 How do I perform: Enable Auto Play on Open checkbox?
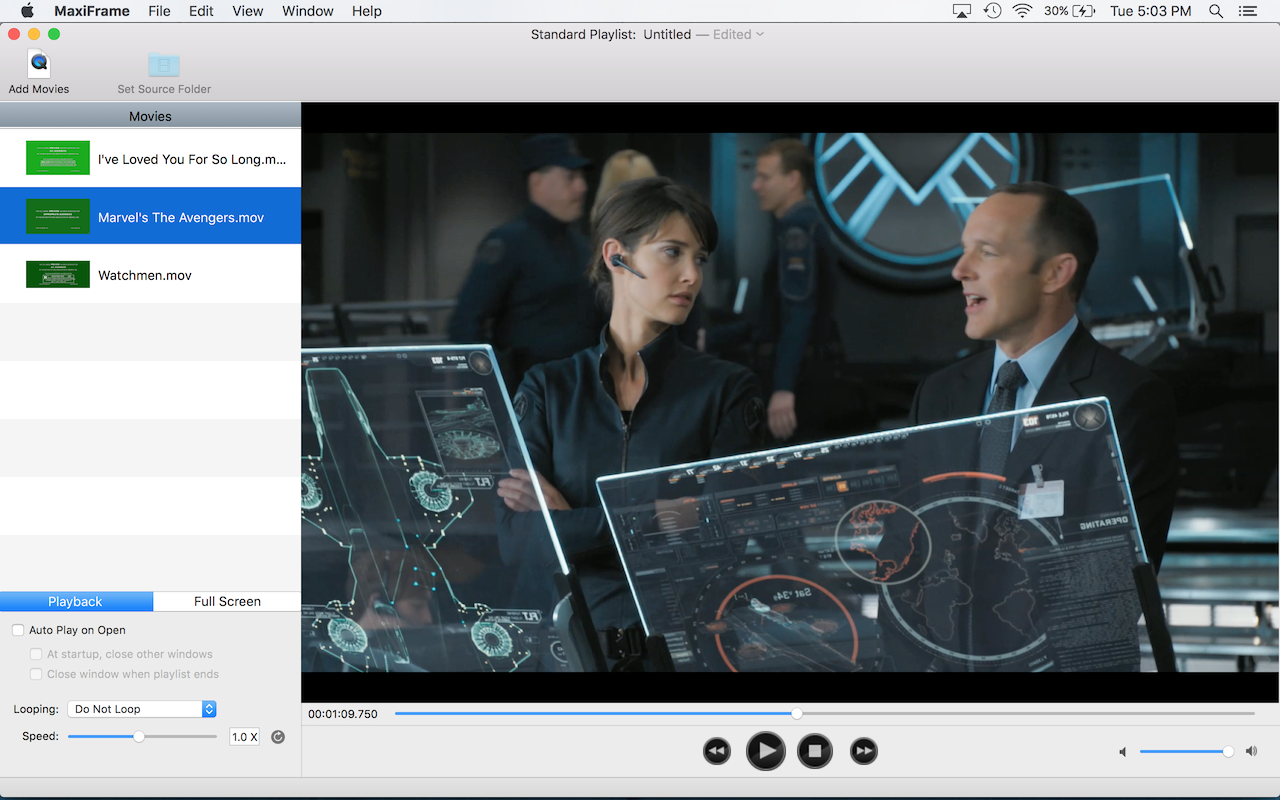18,630
